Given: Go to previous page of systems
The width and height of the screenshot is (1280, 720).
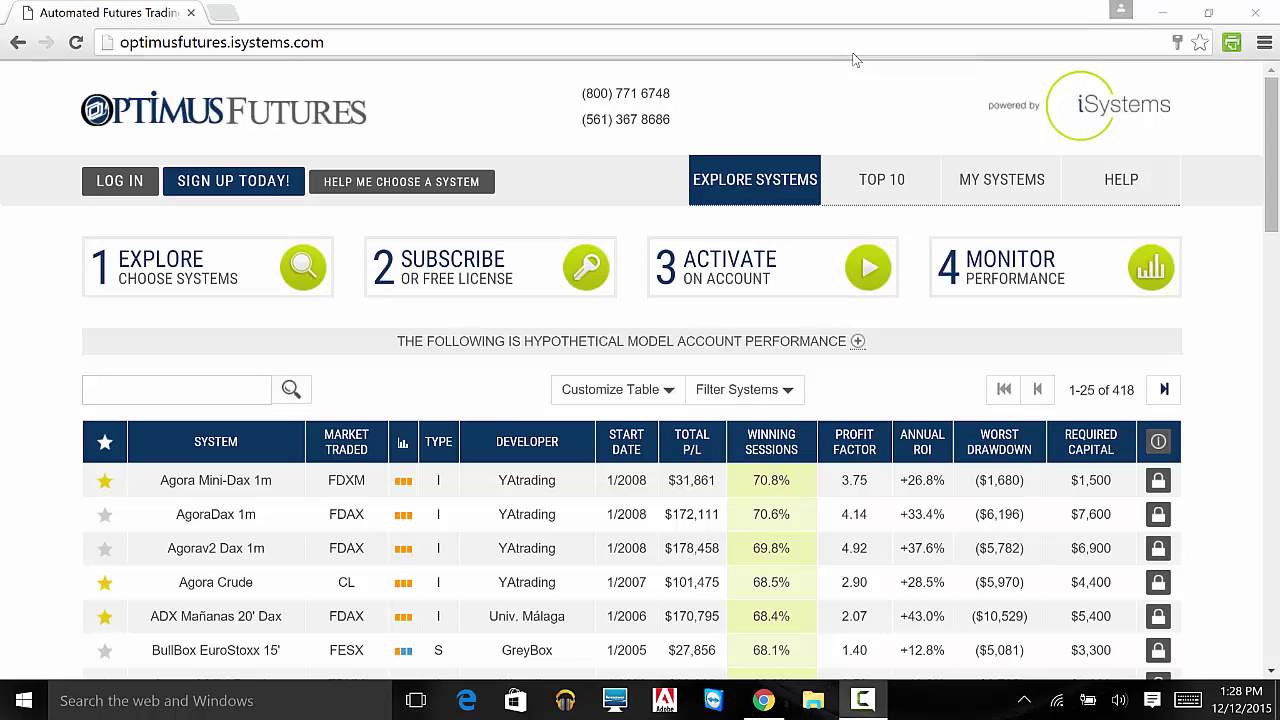Looking at the screenshot, I should [x=1038, y=390].
